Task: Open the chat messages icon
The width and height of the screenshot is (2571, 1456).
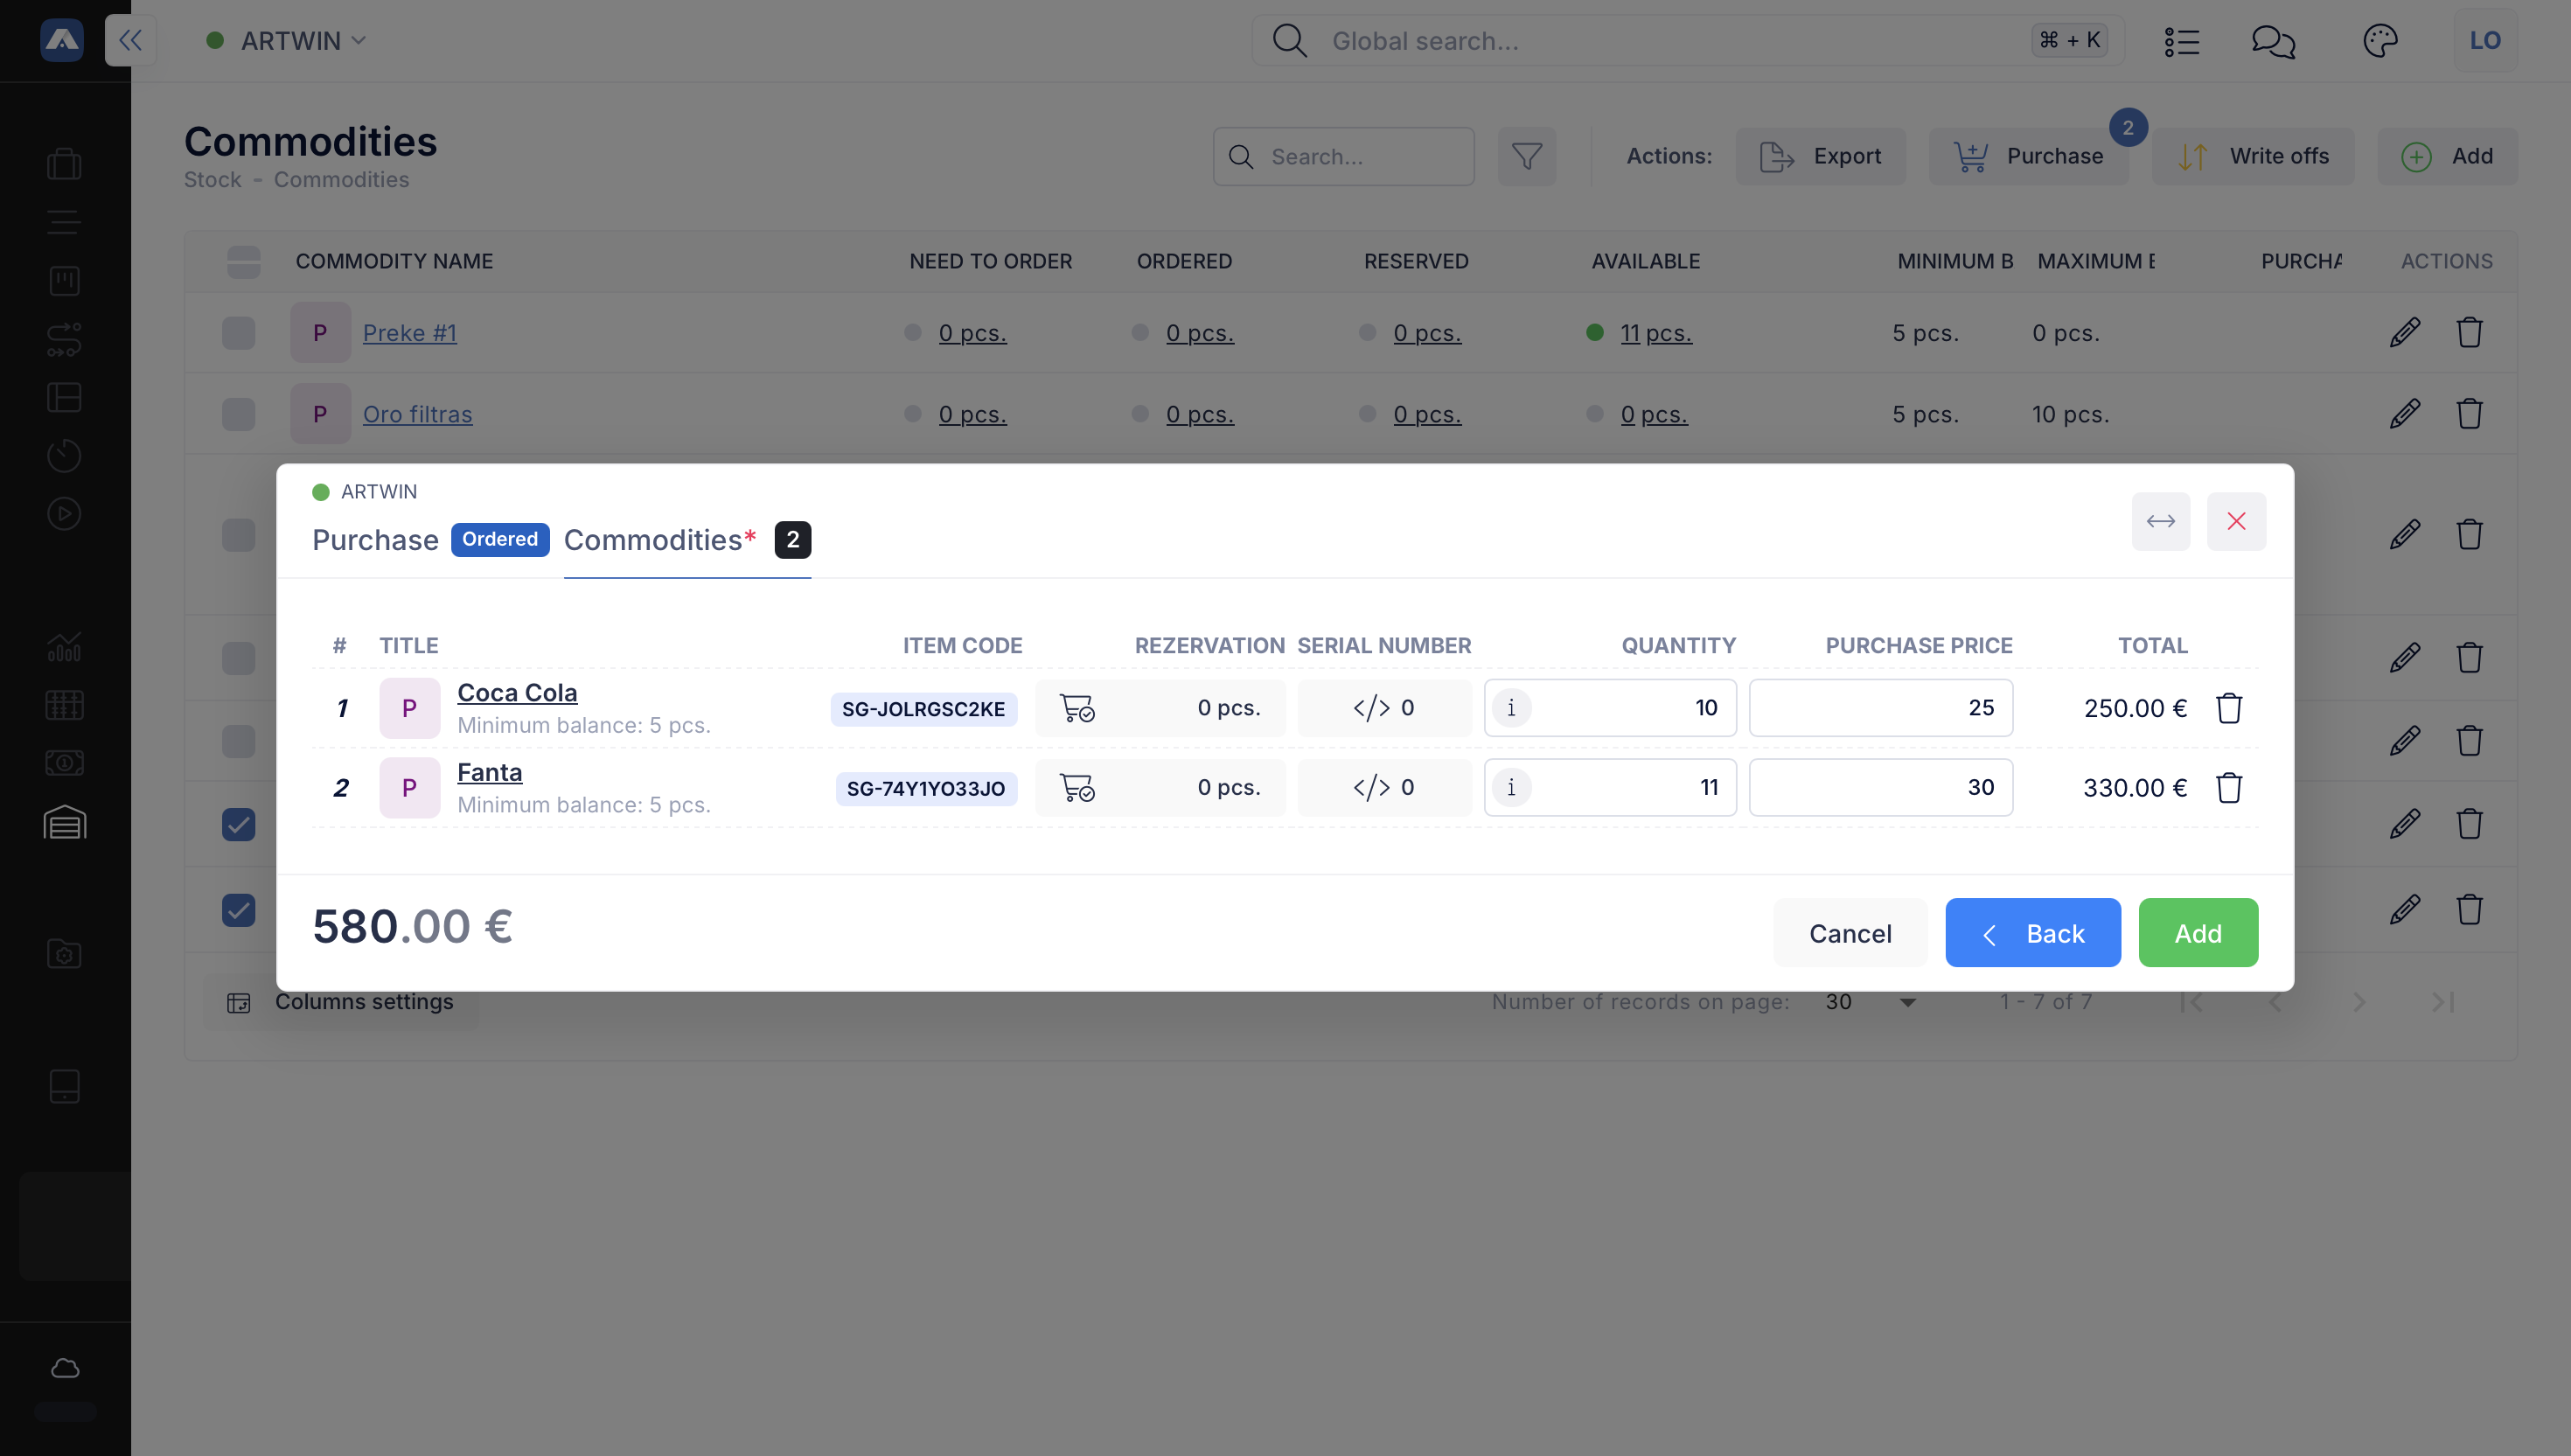Action: click(x=2272, y=41)
